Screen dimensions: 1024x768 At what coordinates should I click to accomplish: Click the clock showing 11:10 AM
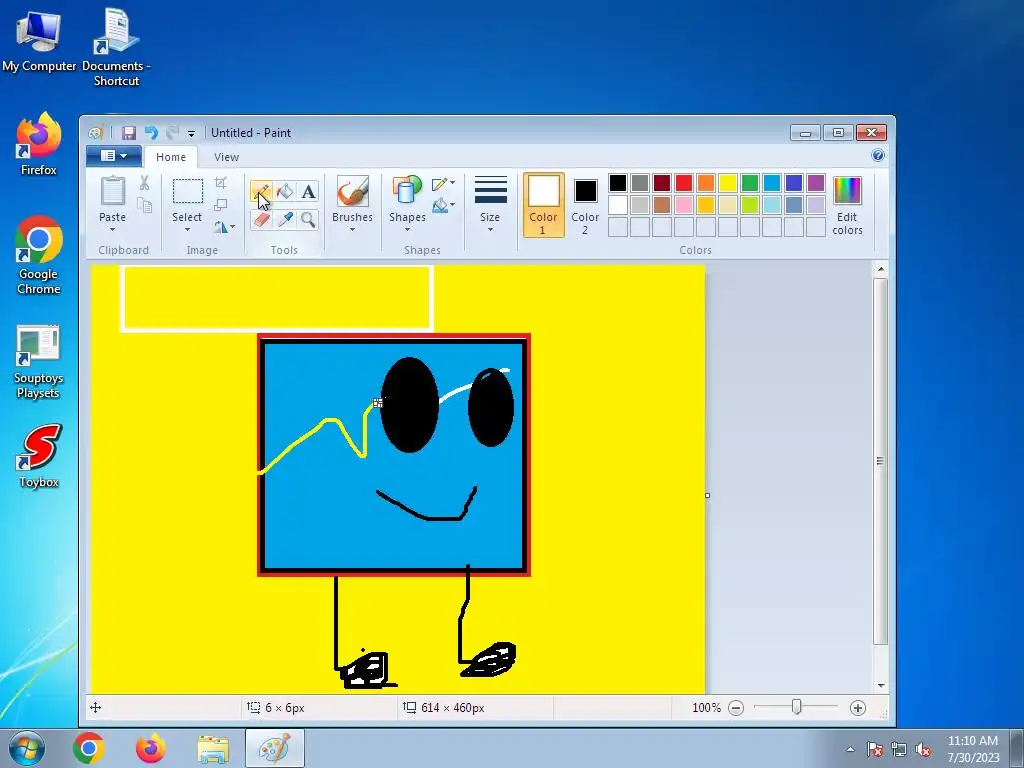[972, 741]
